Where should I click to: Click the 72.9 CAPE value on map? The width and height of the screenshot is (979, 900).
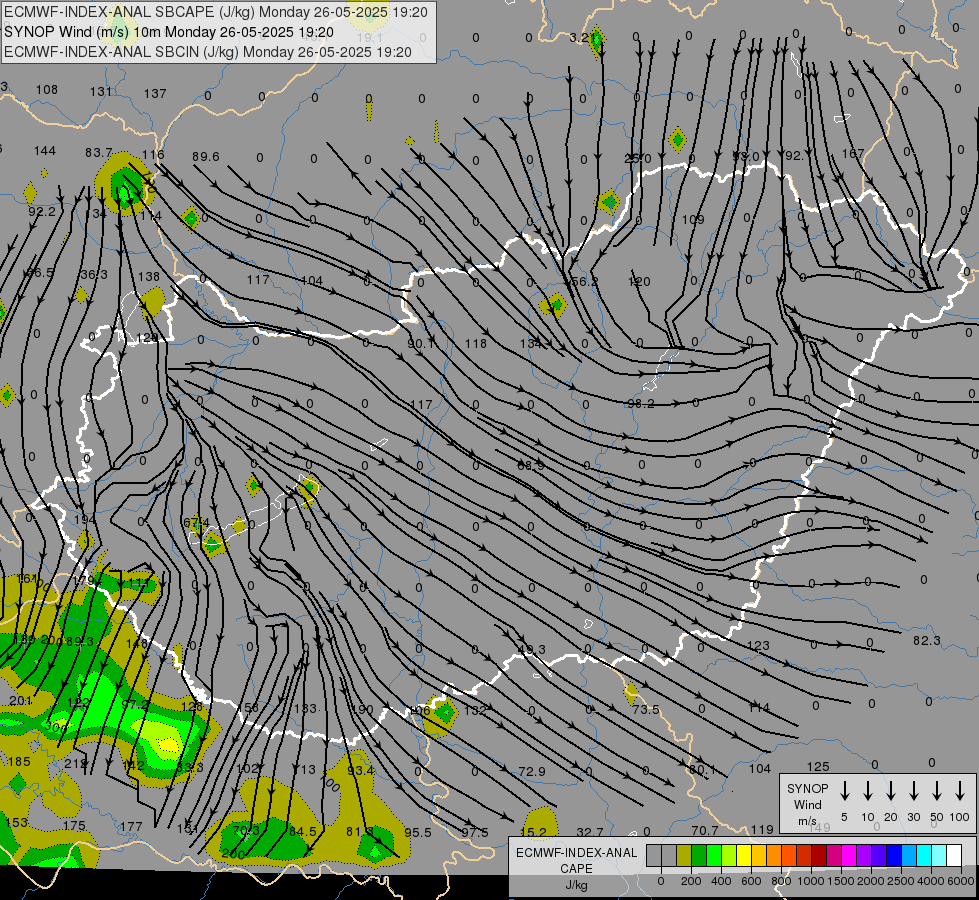(532, 771)
